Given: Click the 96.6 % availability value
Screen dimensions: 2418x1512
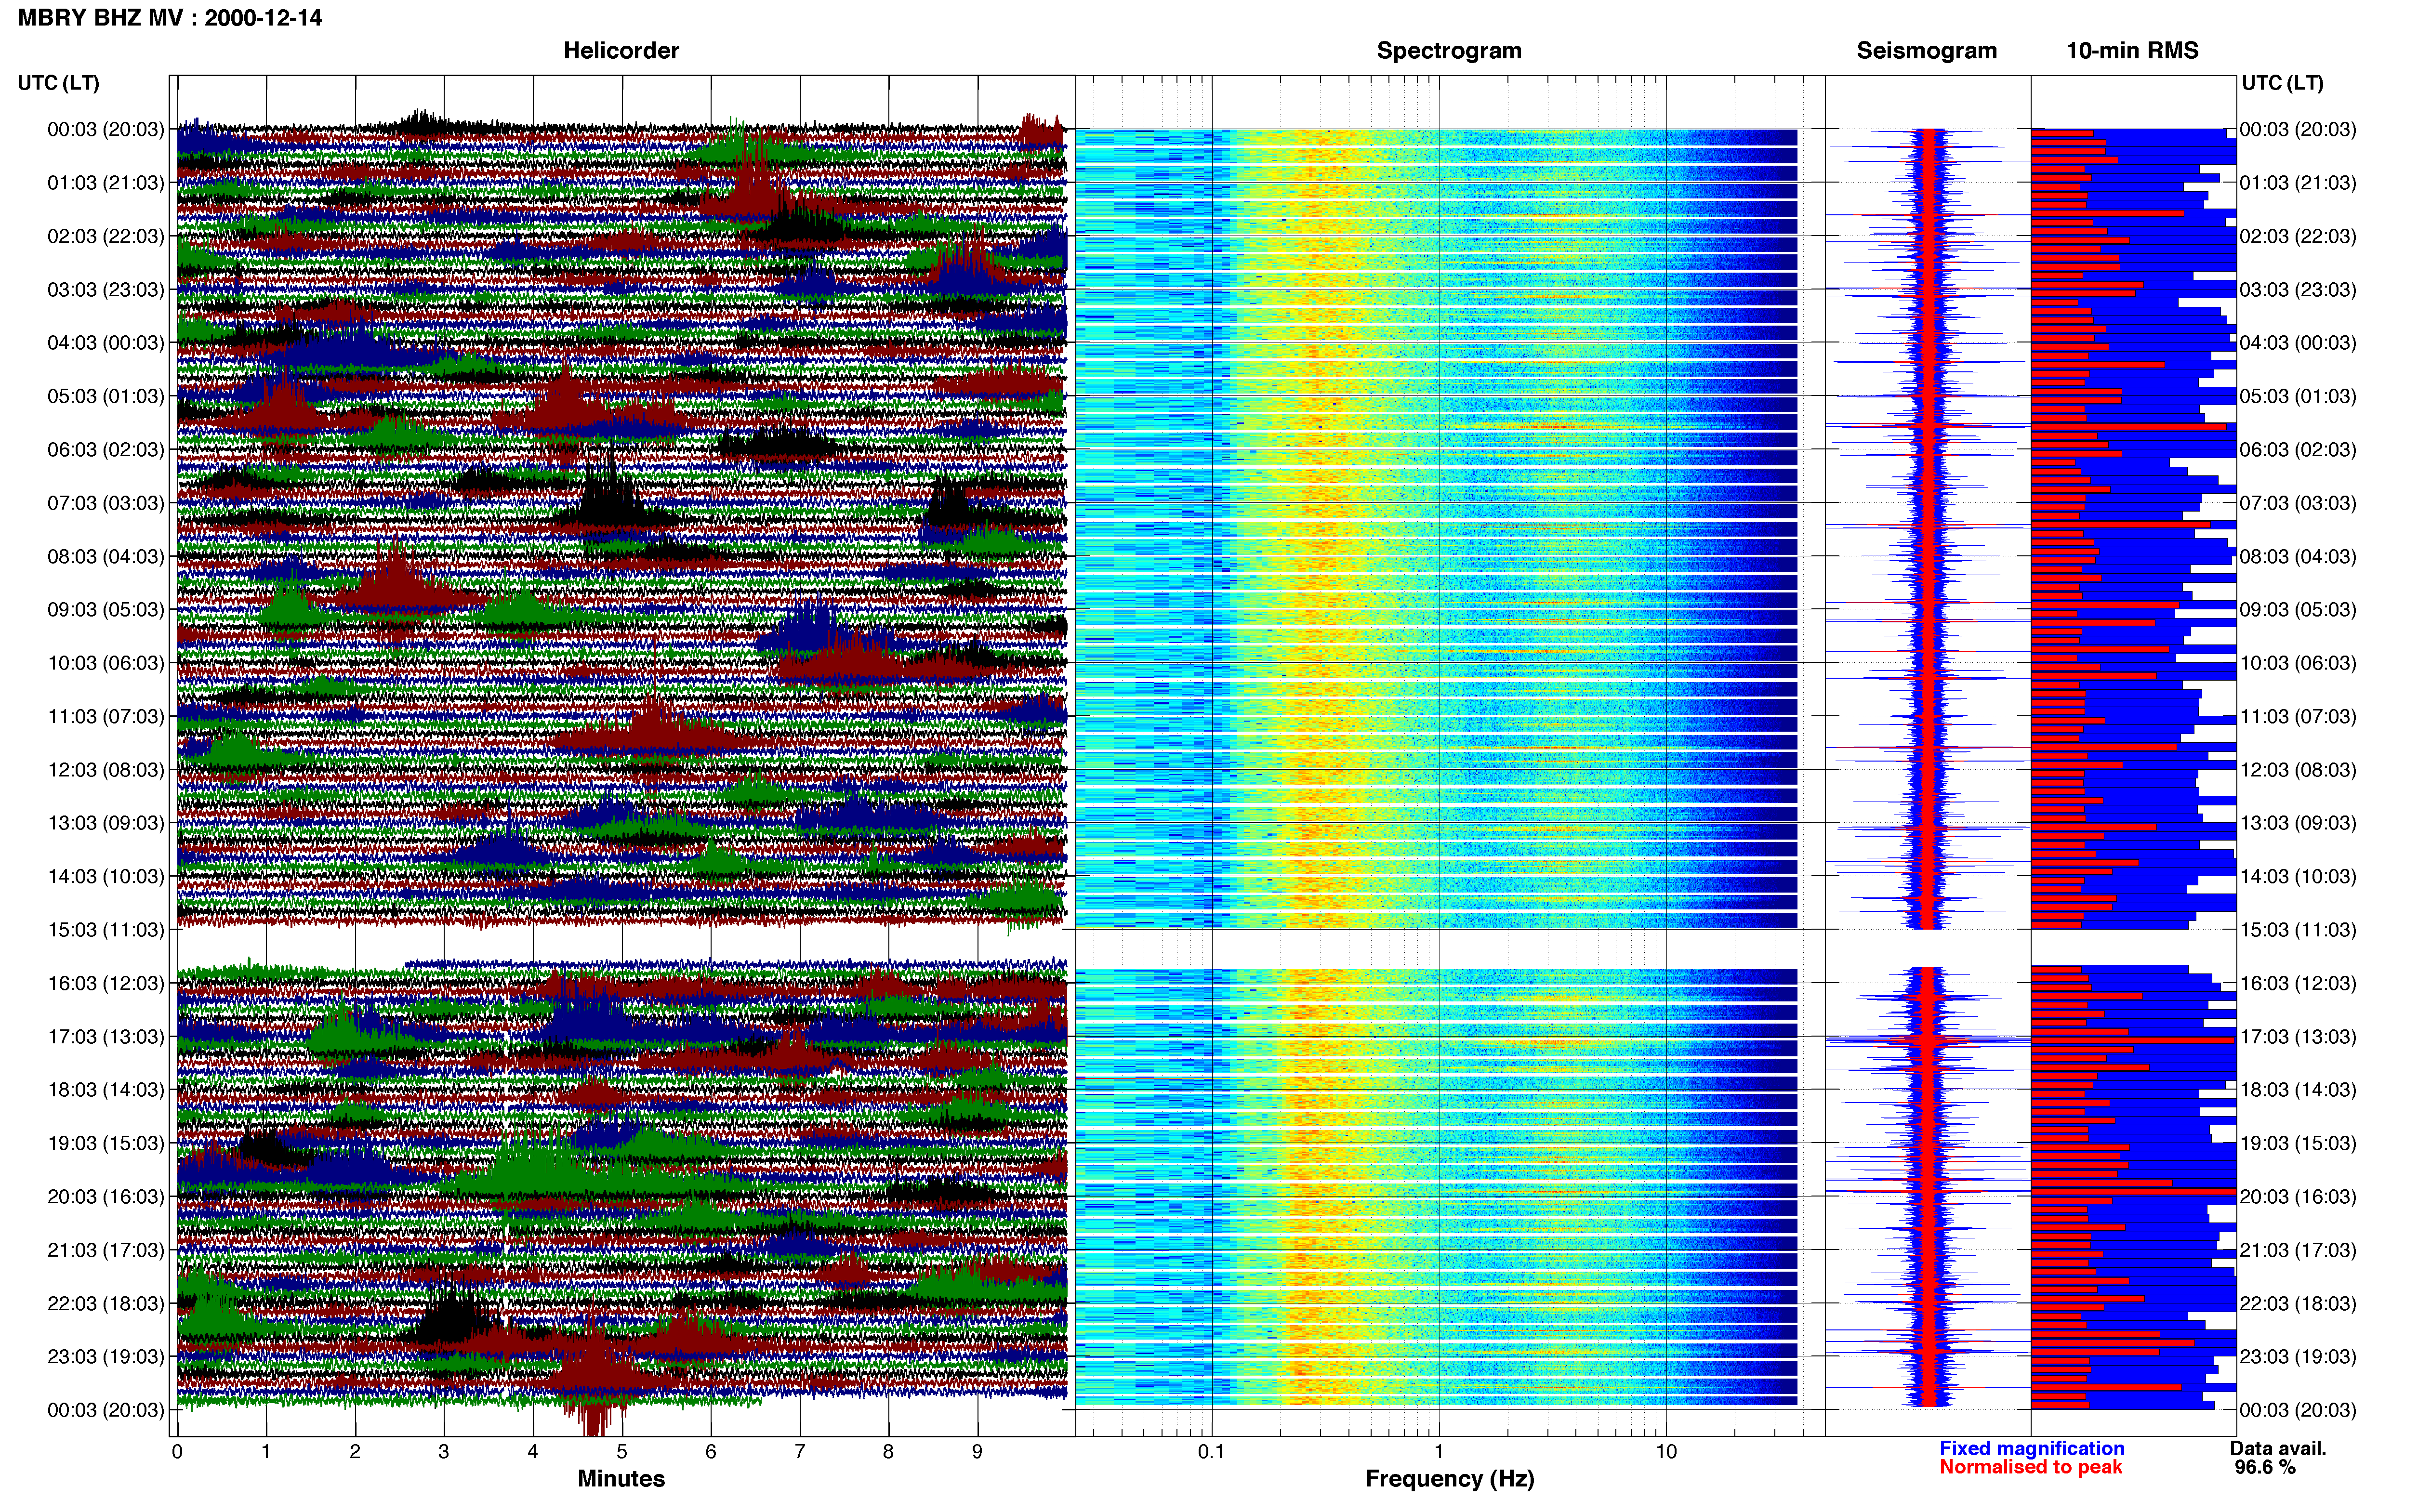Looking at the screenshot, I should pos(2265,1467).
